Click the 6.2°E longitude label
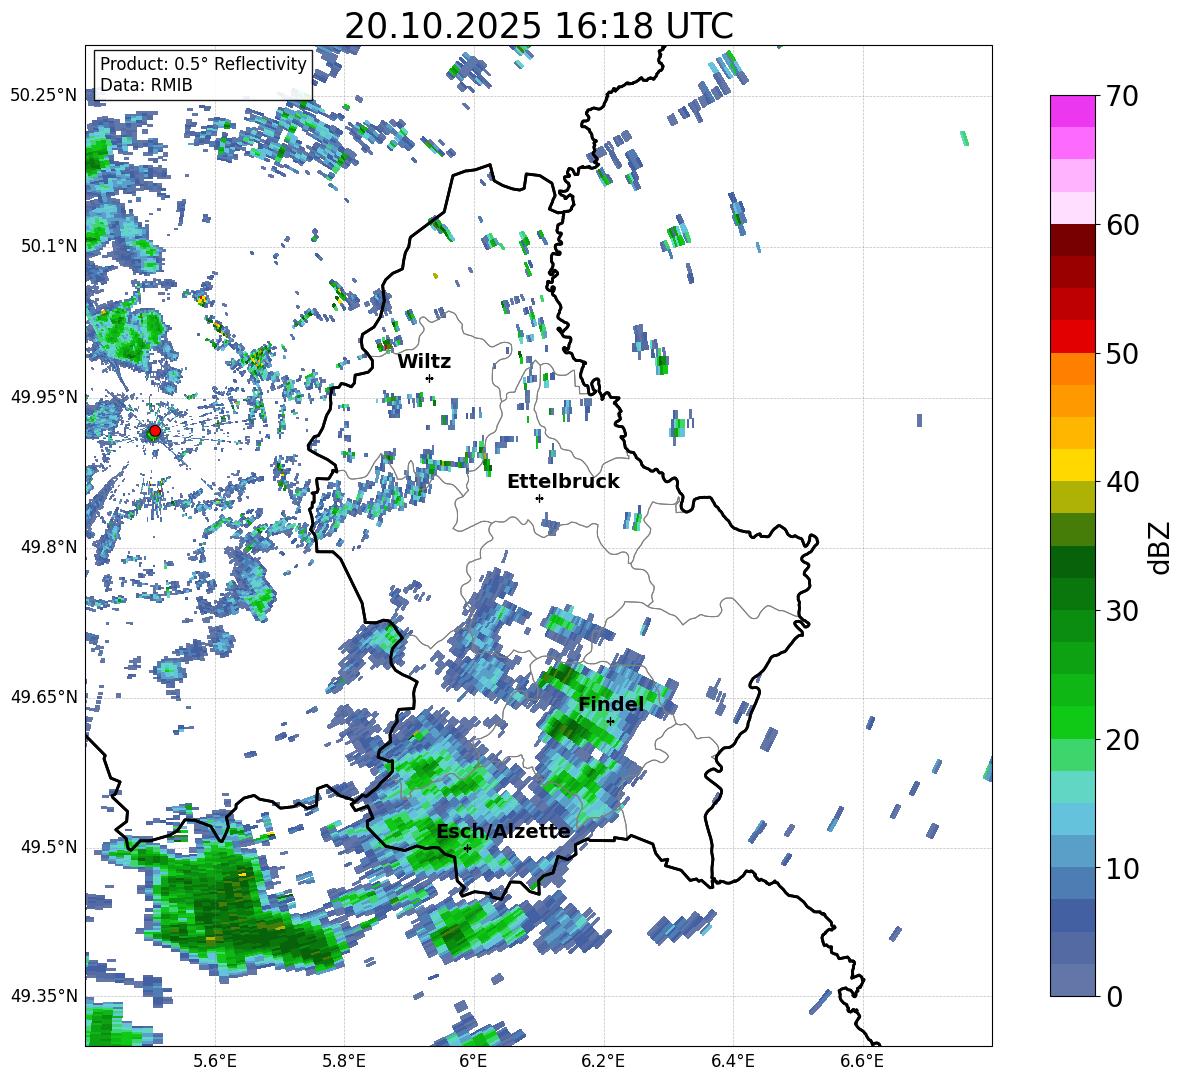 tap(603, 1061)
